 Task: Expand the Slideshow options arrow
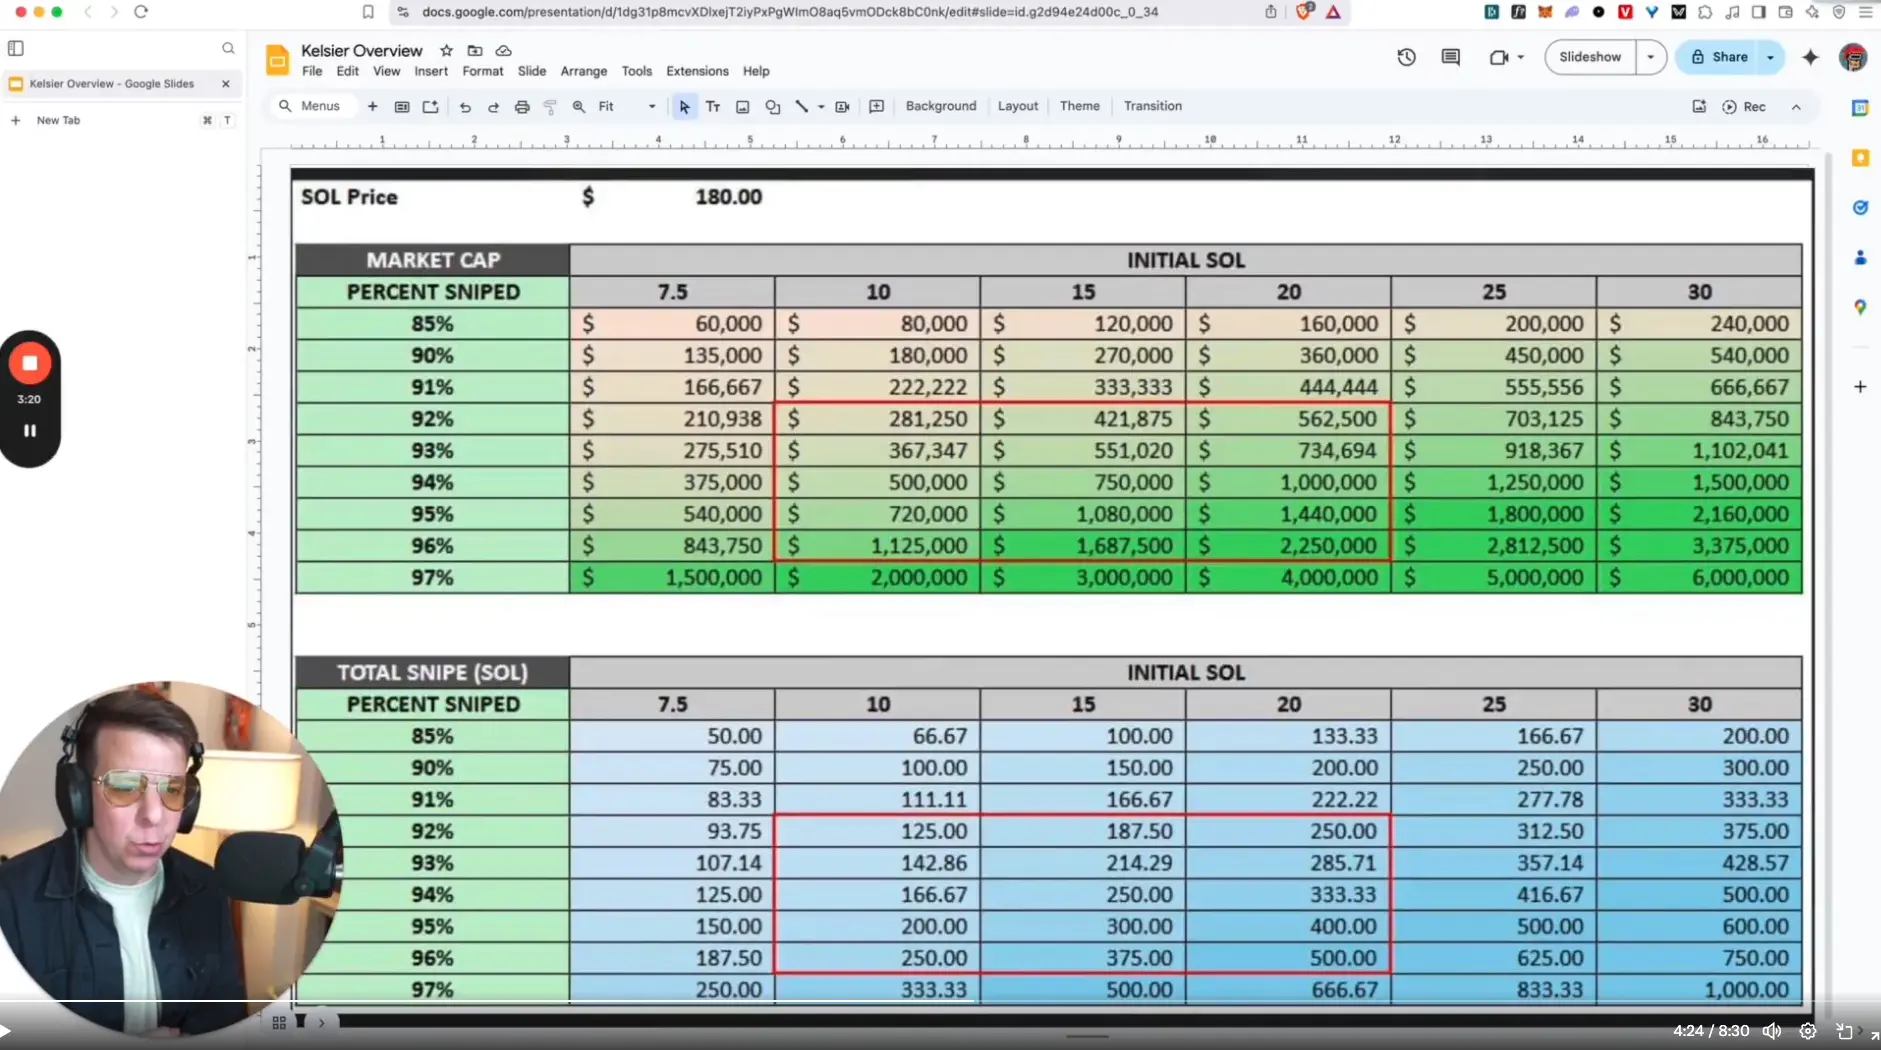[1651, 57]
